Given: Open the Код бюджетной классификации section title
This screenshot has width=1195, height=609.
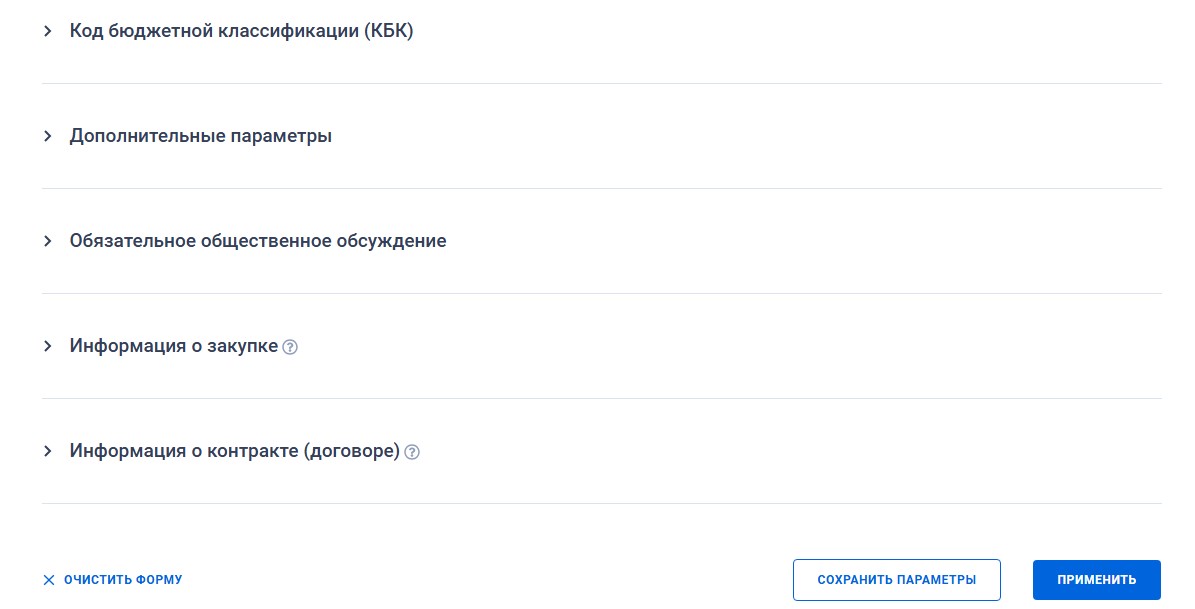Looking at the screenshot, I should [x=240, y=31].
